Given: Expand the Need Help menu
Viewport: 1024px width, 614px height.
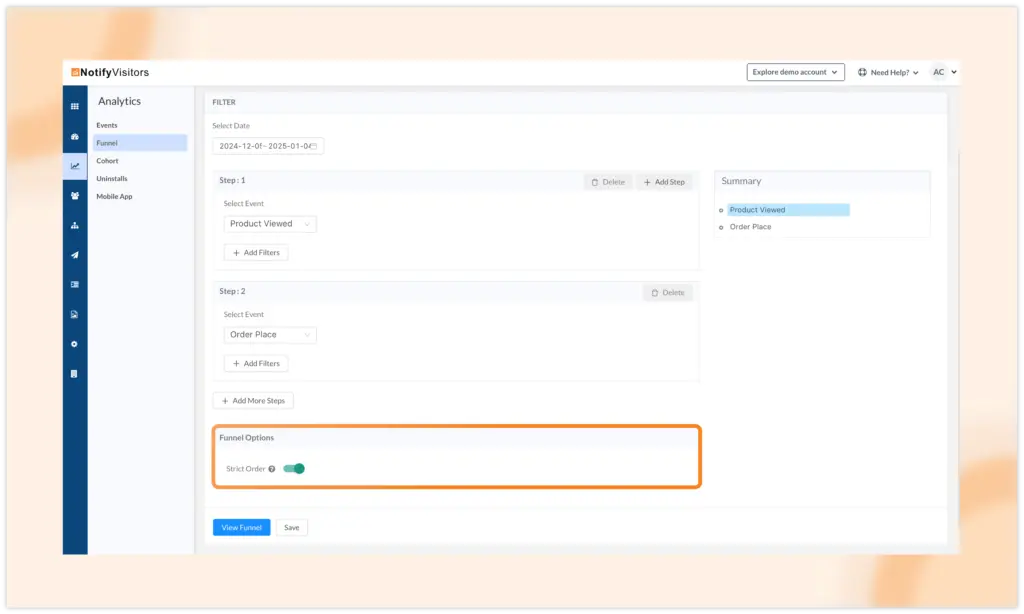Looking at the screenshot, I should coord(888,72).
